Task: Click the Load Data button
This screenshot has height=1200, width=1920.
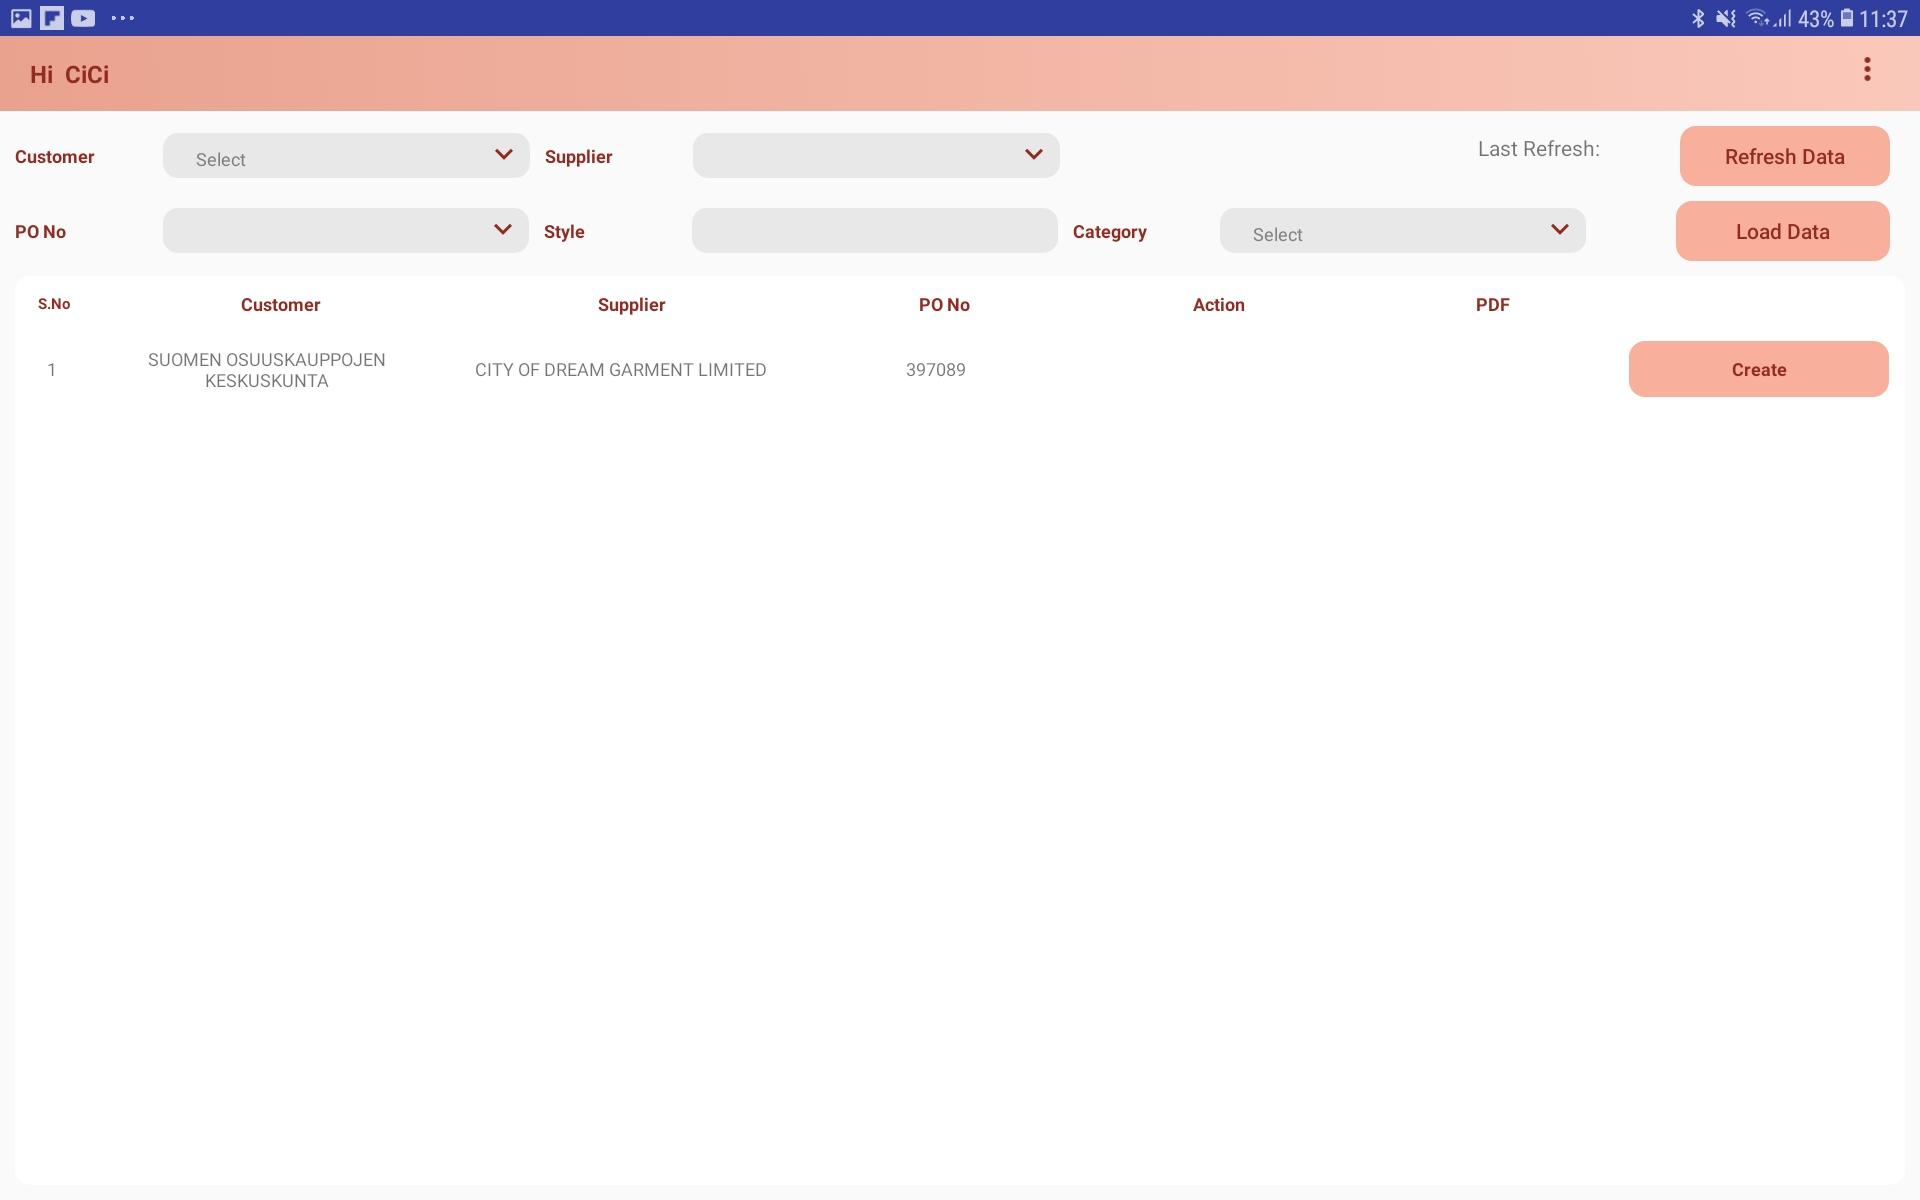Action: coord(1783,231)
